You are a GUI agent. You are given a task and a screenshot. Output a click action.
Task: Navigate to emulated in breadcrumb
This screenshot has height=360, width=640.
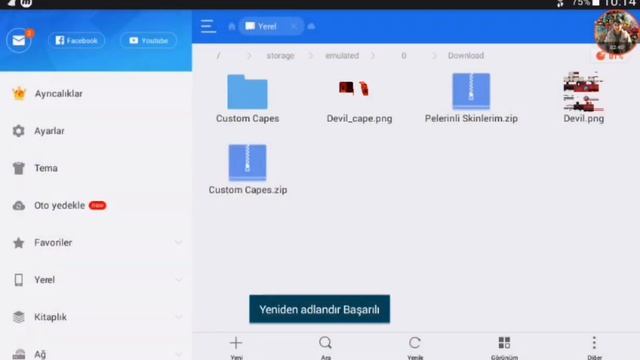pyautogui.click(x=342, y=56)
